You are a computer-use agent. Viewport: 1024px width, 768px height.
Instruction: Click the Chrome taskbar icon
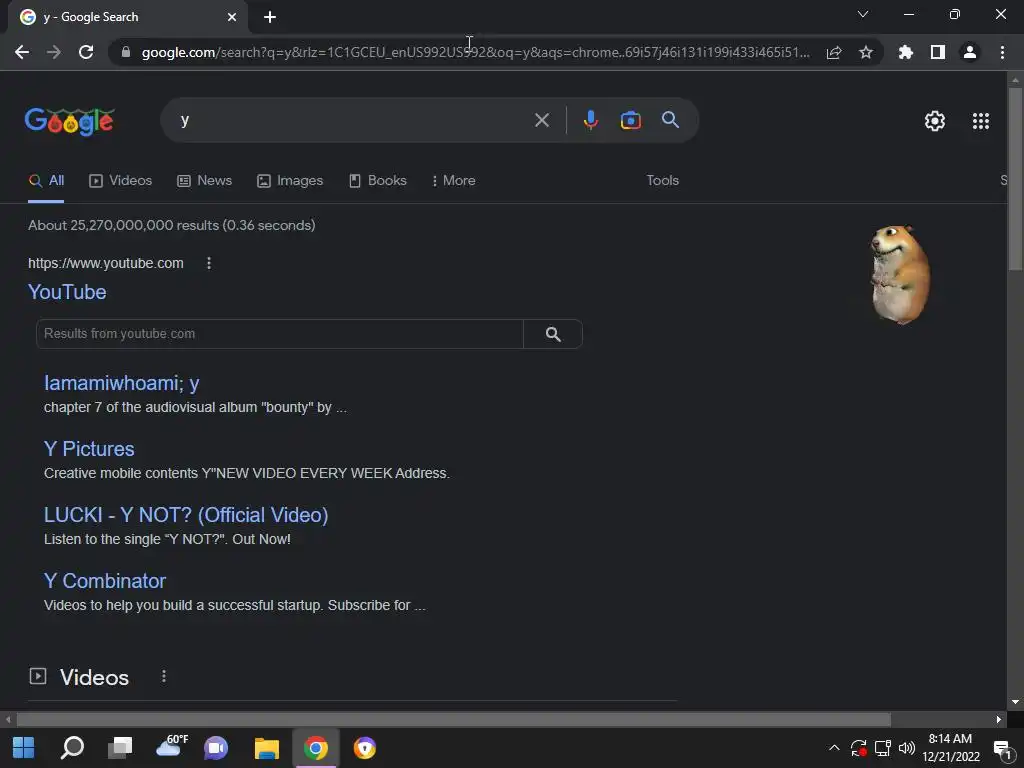[315, 748]
